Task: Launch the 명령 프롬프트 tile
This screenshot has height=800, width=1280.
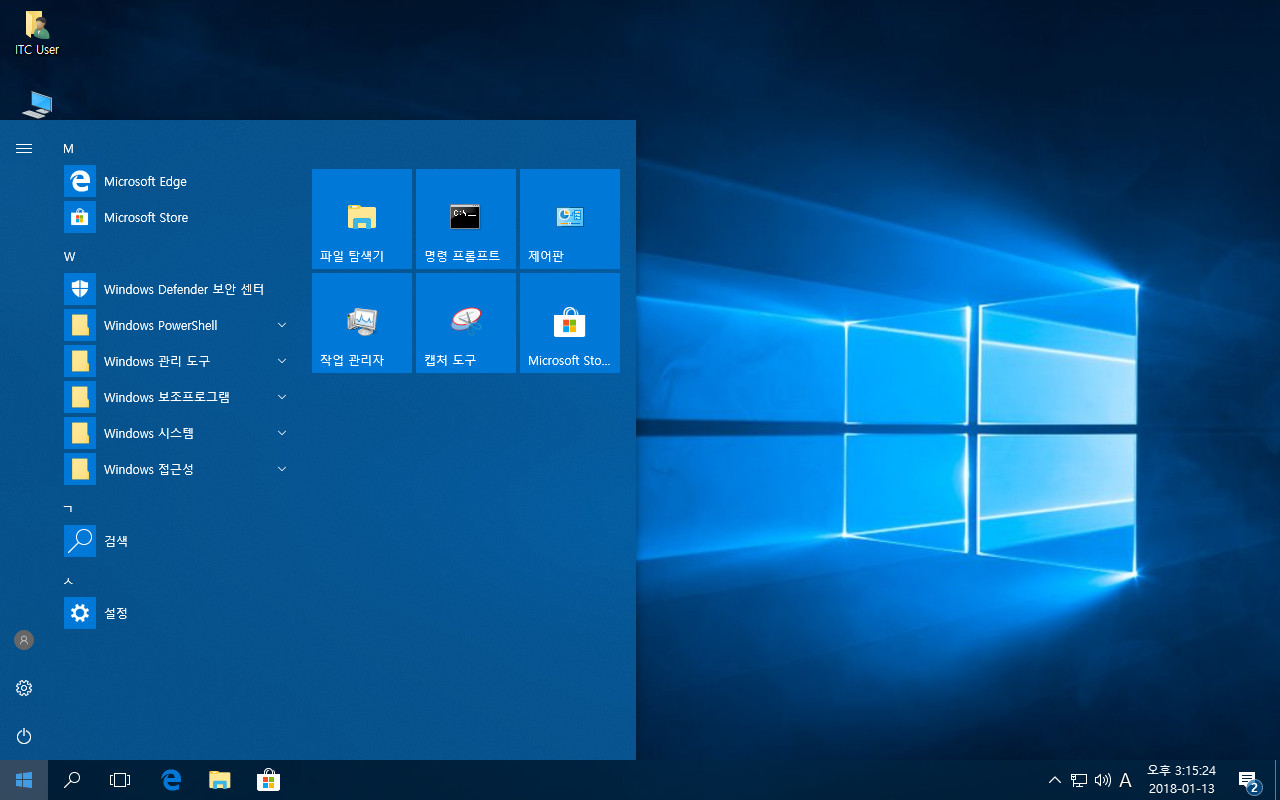Action: pos(466,219)
